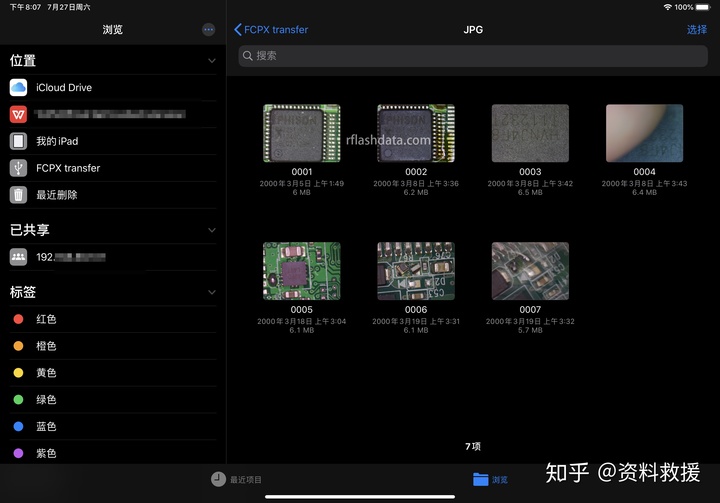Image resolution: width=720 pixels, height=503 pixels.
Task: Open the shared server 192 entry
Action: pyautogui.click(x=112, y=257)
